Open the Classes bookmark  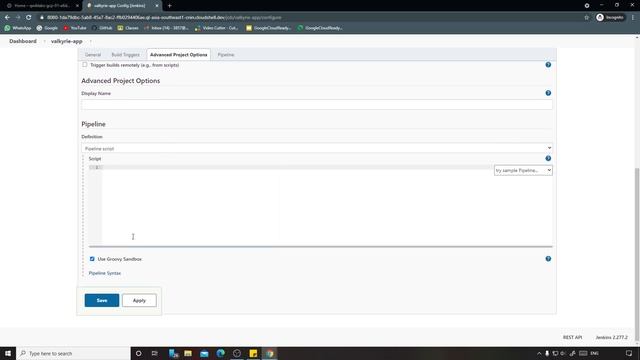pyautogui.click(x=128, y=28)
